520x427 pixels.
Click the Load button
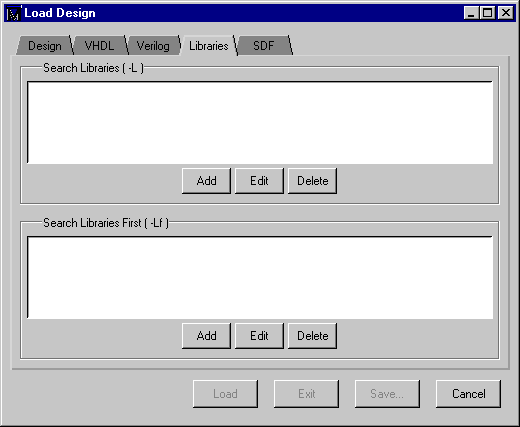pos(225,394)
